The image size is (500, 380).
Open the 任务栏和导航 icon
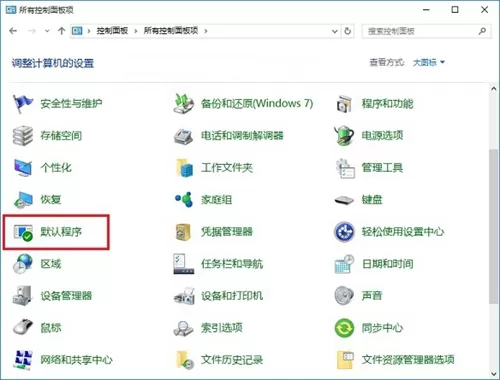[x=183, y=264]
